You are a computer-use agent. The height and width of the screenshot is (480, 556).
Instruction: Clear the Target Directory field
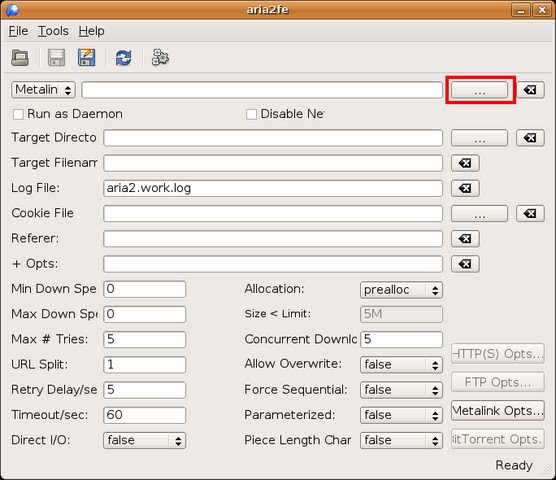(x=530, y=138)
